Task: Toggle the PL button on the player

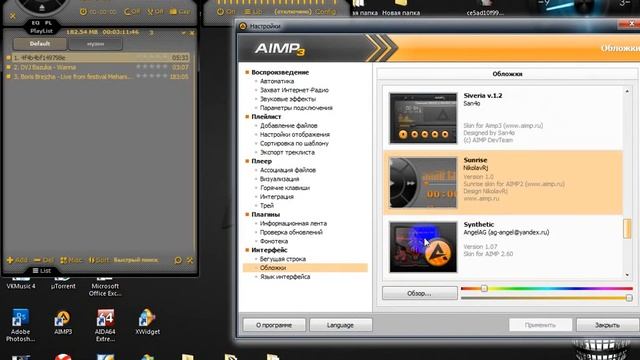Action: pos(48,23)
